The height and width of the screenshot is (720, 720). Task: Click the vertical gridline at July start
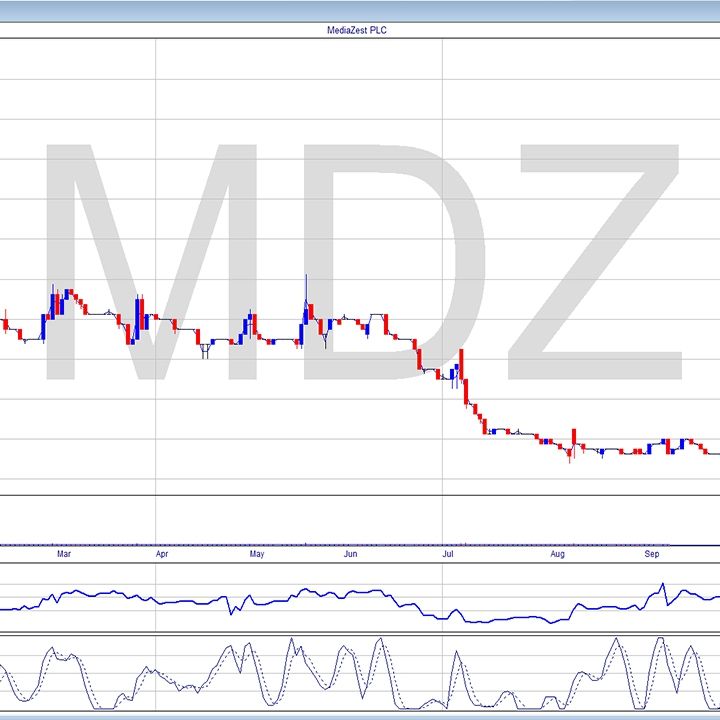click(x=442, y=200)
